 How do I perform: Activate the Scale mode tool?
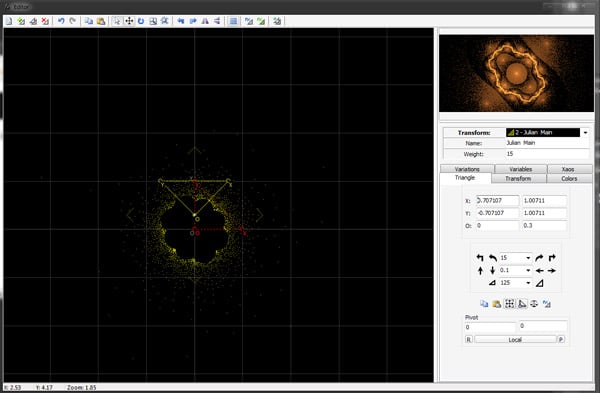click(153, 21)
